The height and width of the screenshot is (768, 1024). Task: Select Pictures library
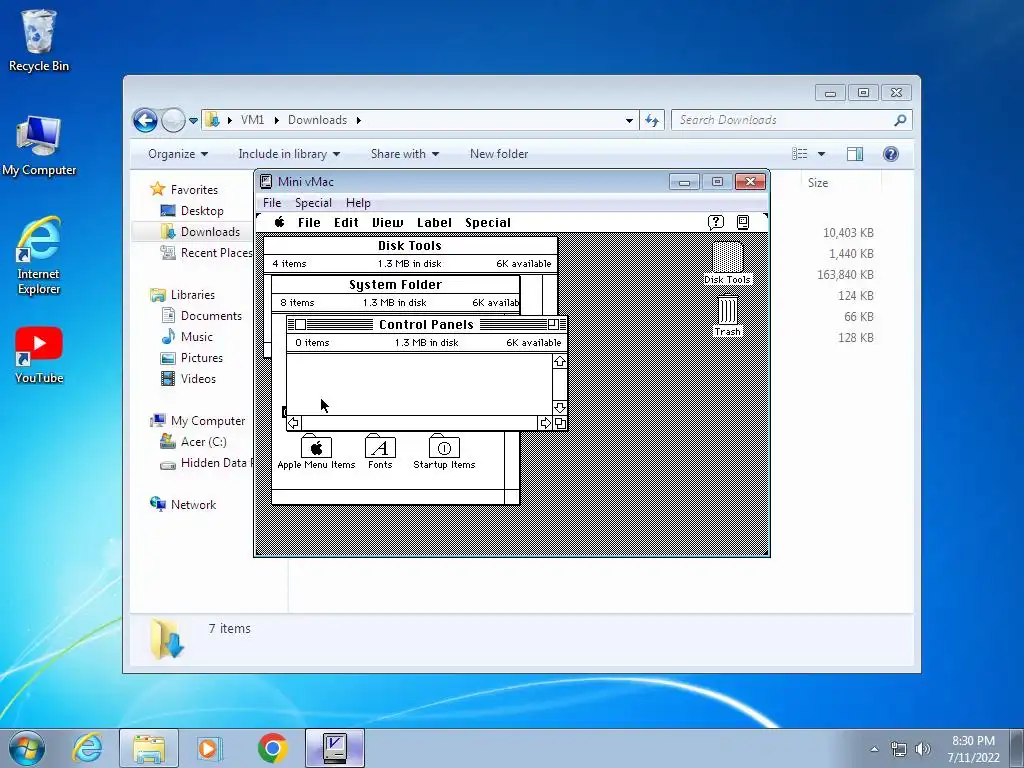pyautogui.click(x=201, y=357)
